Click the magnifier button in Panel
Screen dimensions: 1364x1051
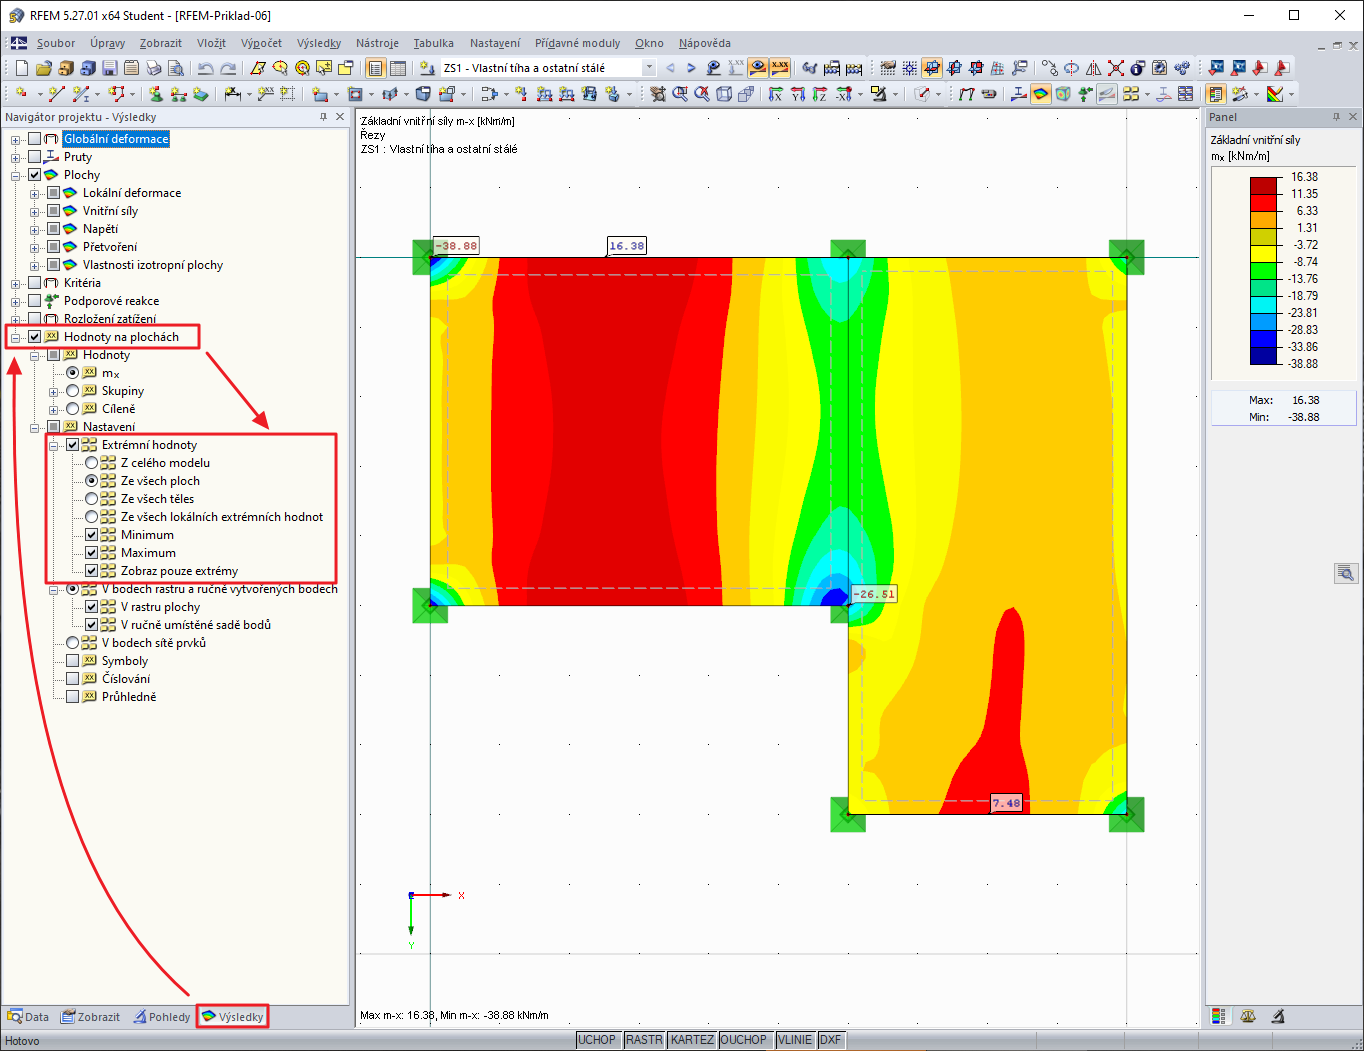[1346, 573]
